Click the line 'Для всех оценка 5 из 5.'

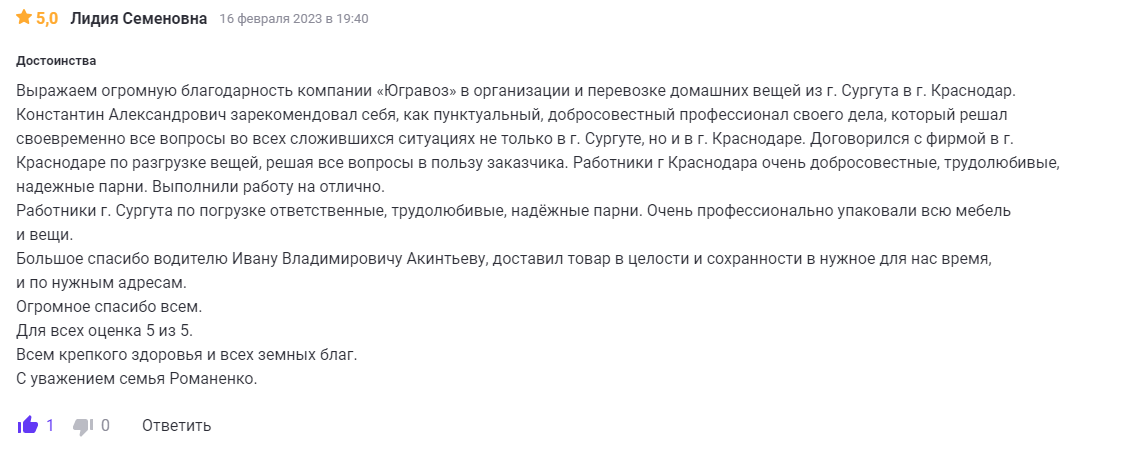coord(104,331)
